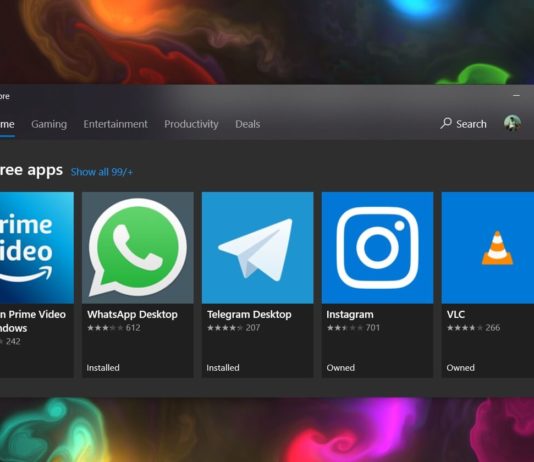Open the Instagram camera logo tile
Viewport: 534px width, 462px height.
[x=377, y=248]
